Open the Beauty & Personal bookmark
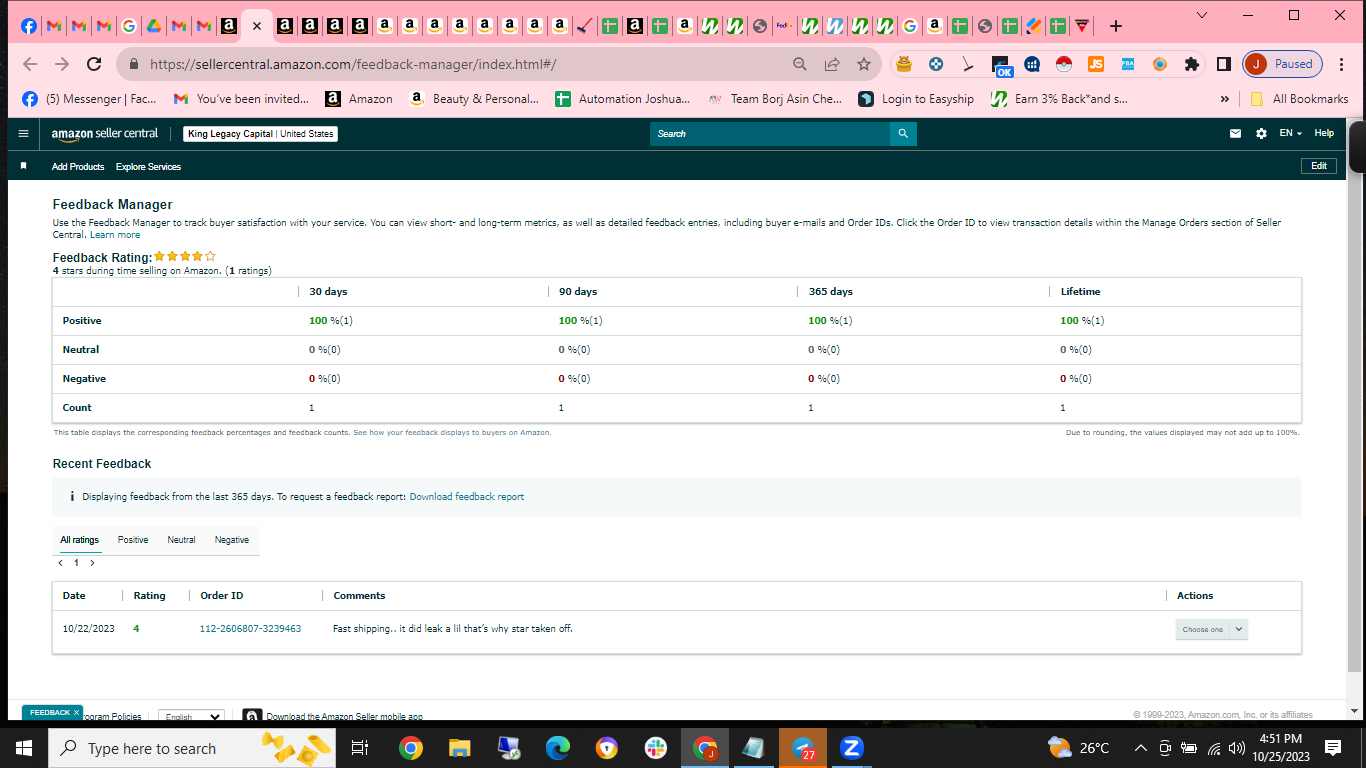 [x=474, y=99]
